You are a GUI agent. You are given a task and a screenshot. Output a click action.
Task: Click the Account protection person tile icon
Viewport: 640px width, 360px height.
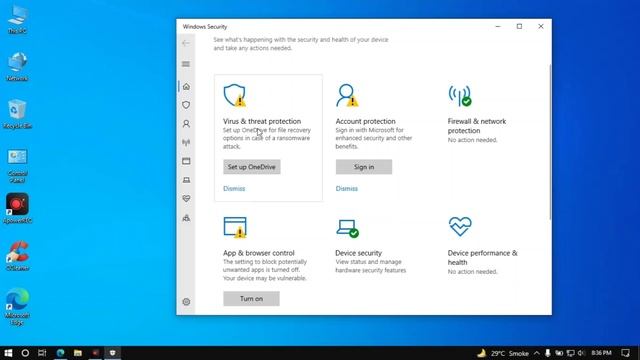click(x=347, y=96)
